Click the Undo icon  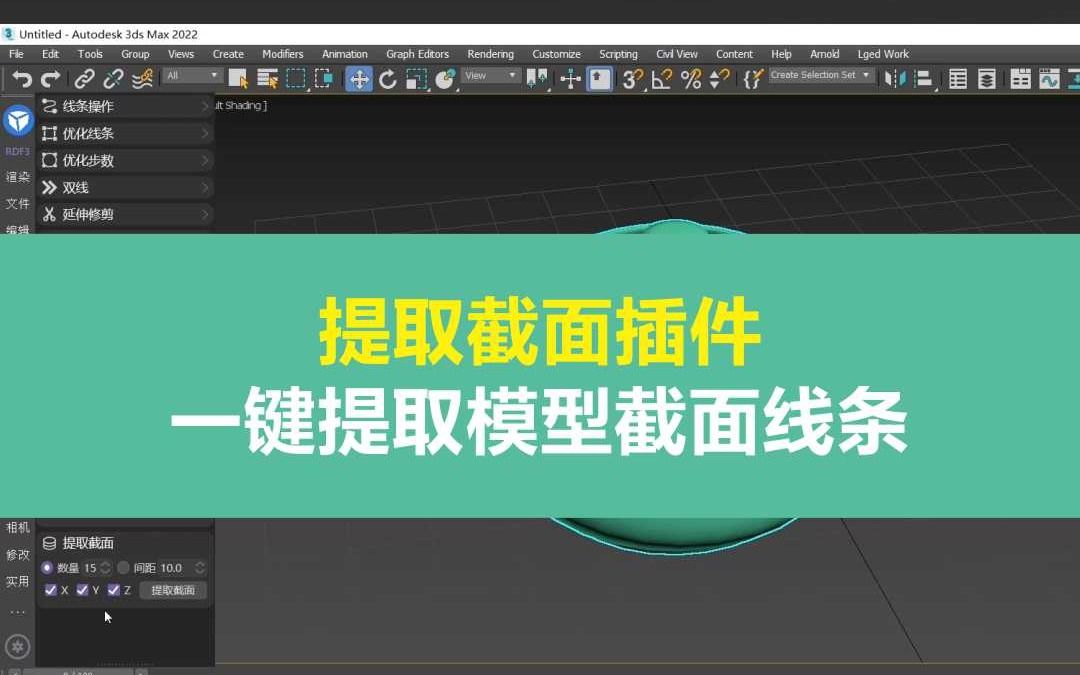tap(20, 78)
